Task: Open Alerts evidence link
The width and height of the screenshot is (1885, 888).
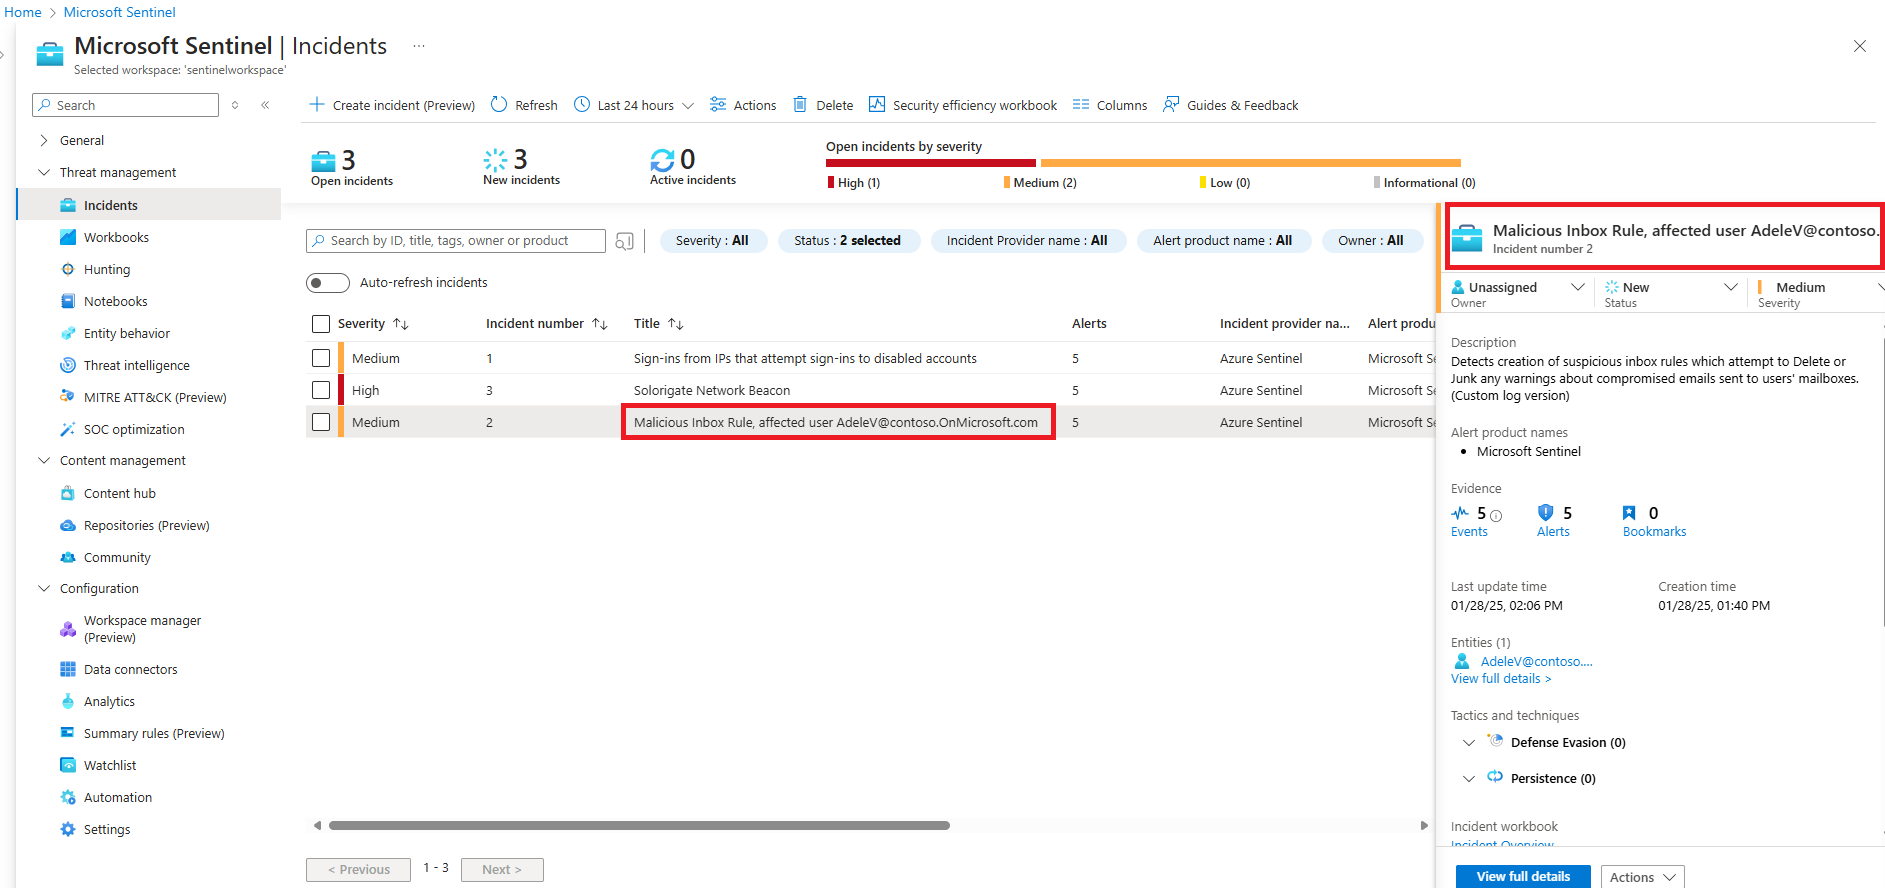Action: 1553,532
